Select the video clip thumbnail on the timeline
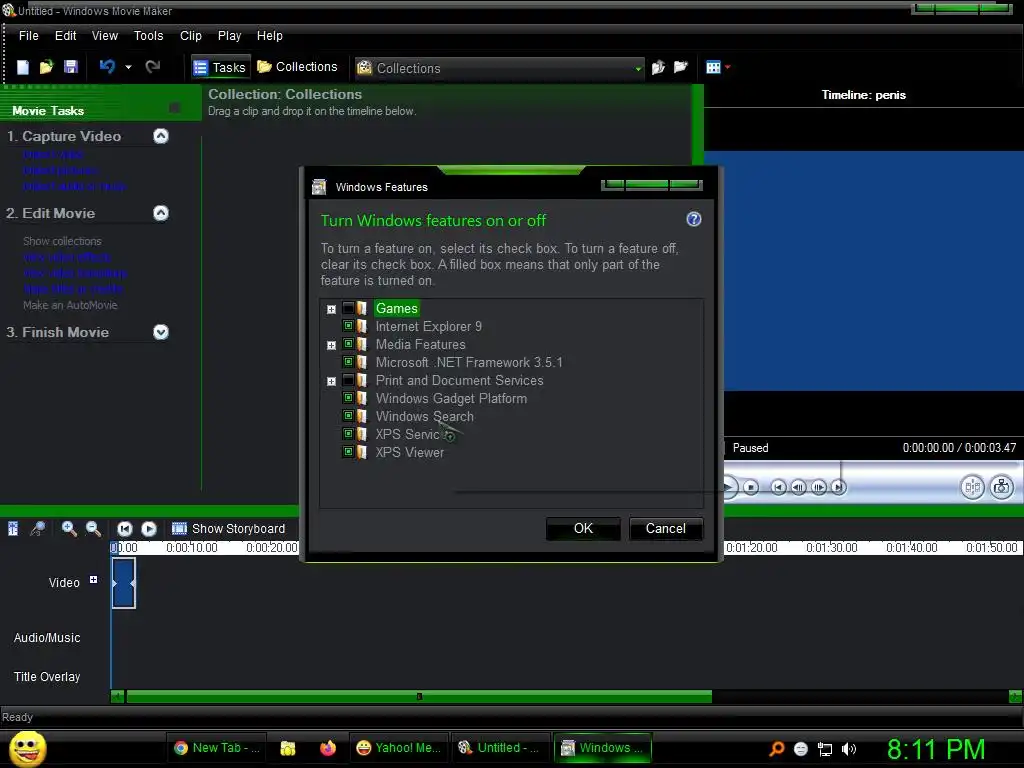The image size is (1024, 768). click(123, 583)
